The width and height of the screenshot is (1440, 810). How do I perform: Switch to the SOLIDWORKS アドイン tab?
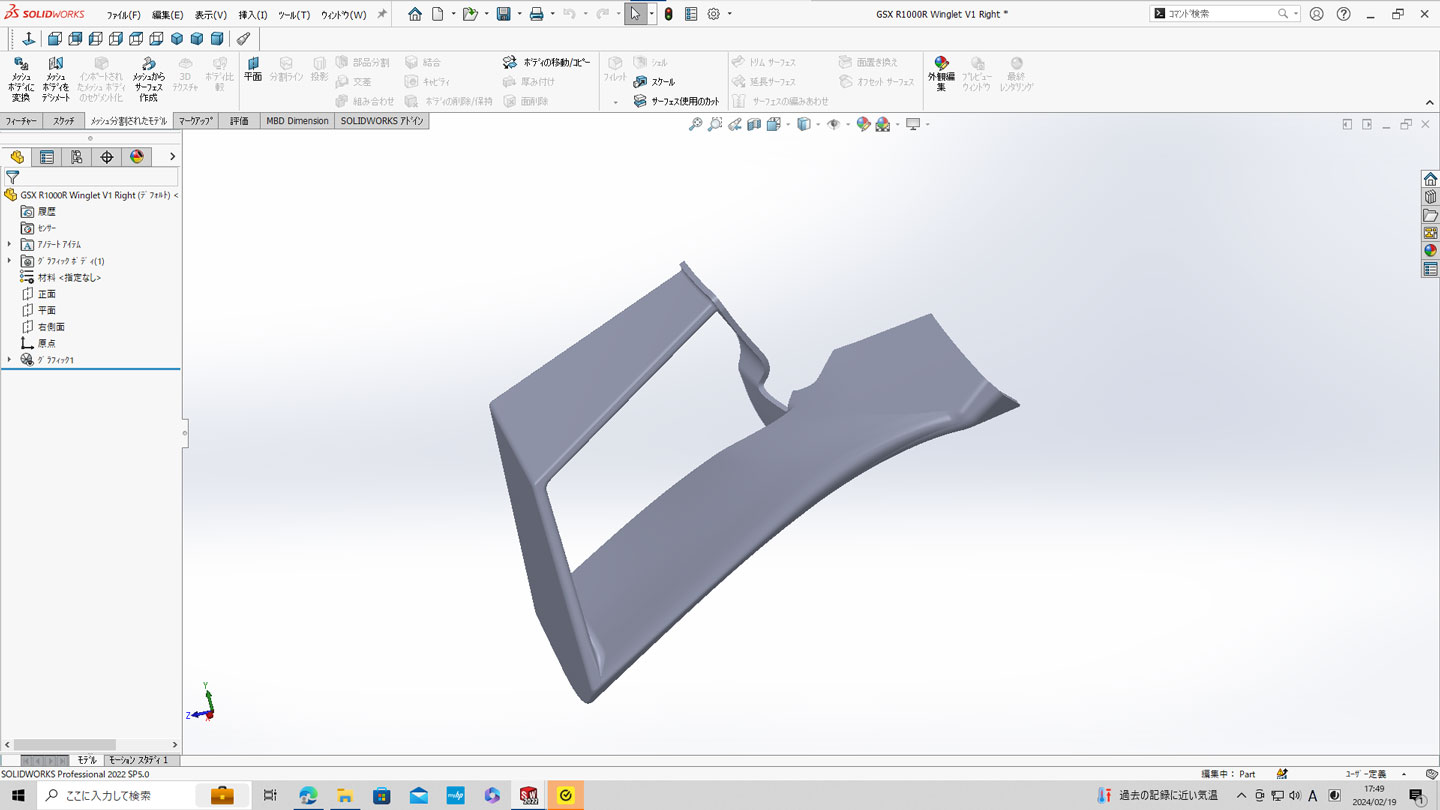click(x=382, y=121)
